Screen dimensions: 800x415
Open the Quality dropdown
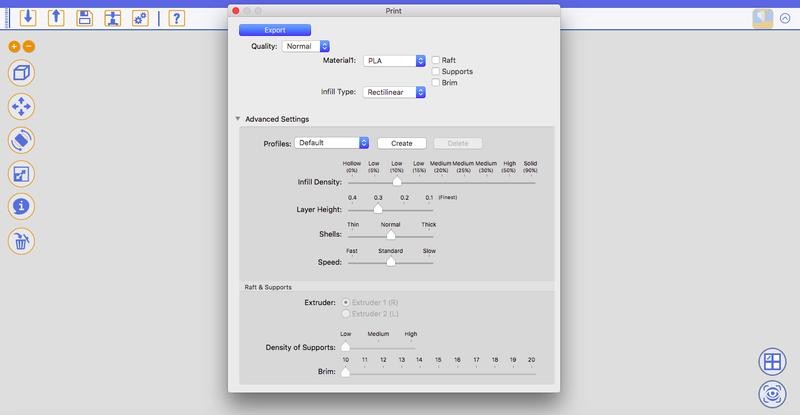pos(306,46)
